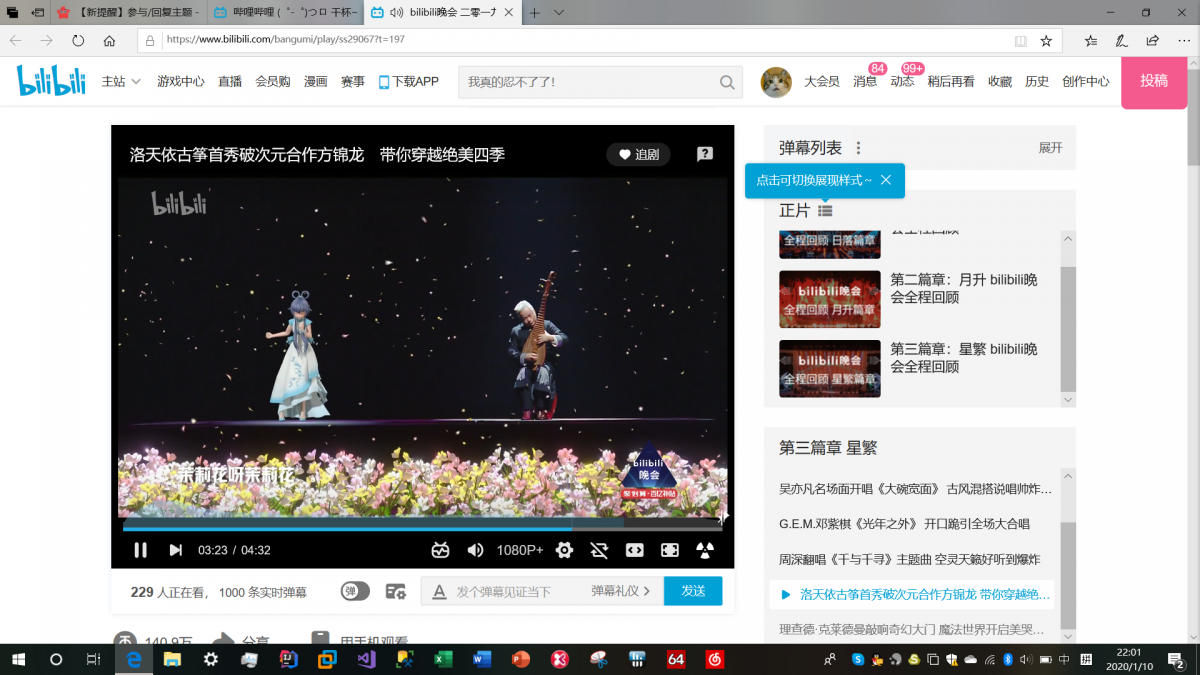Expand the danmaku list with 展开
The width and height of the screenshot is (1200, 675).
click(x=1050, y=148)
